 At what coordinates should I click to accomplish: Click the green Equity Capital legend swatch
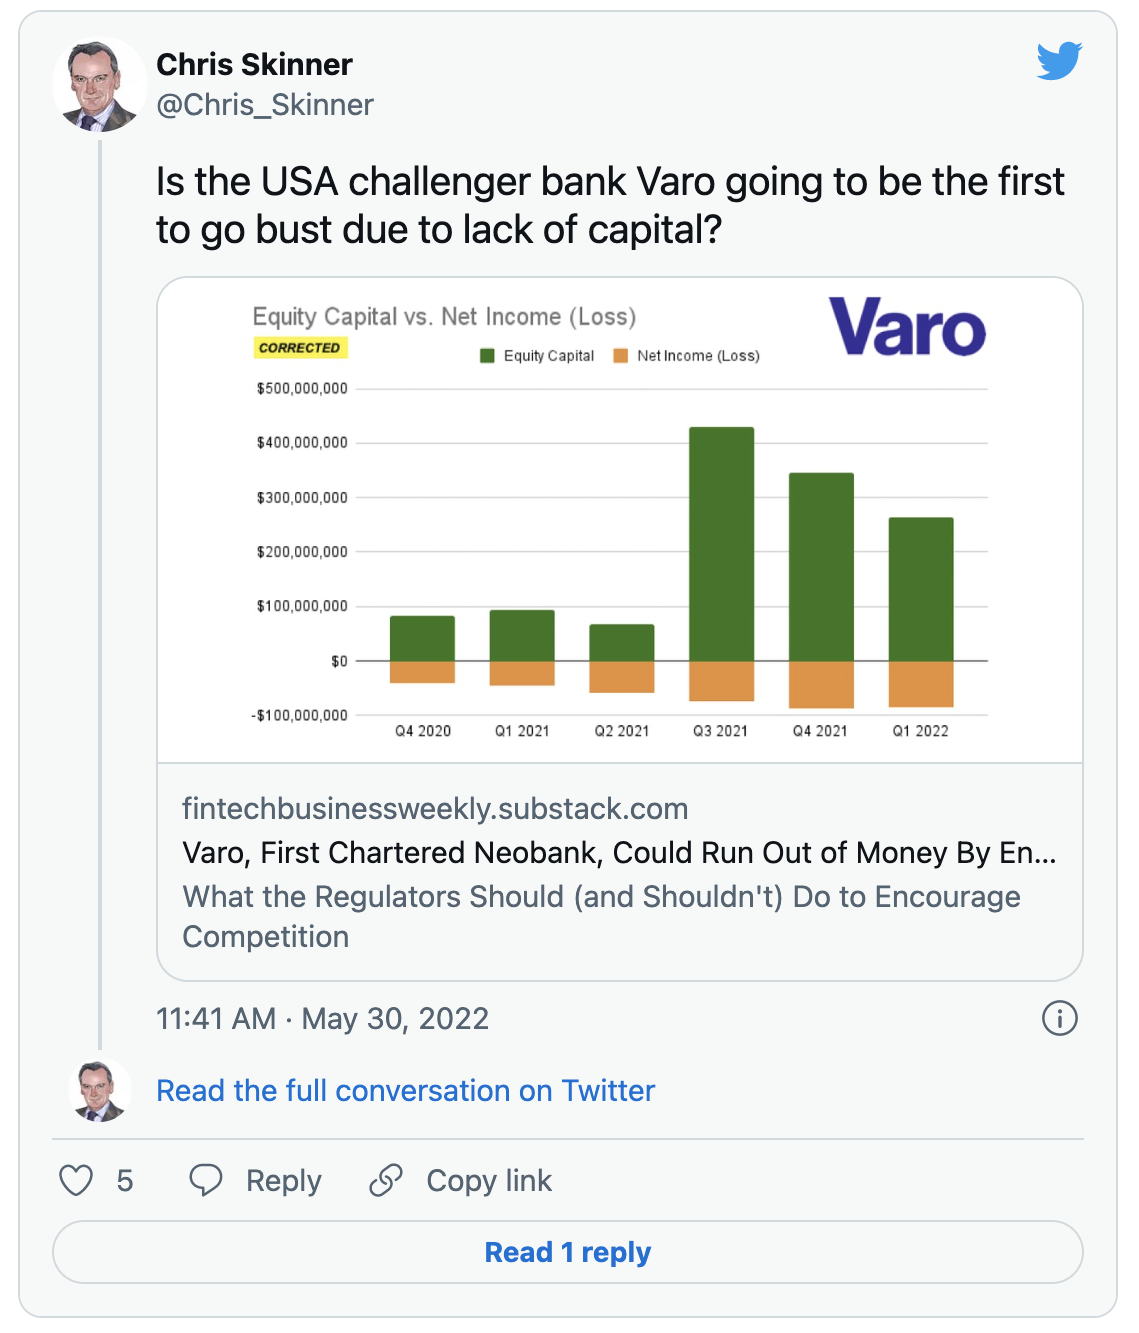click(488, 356)
